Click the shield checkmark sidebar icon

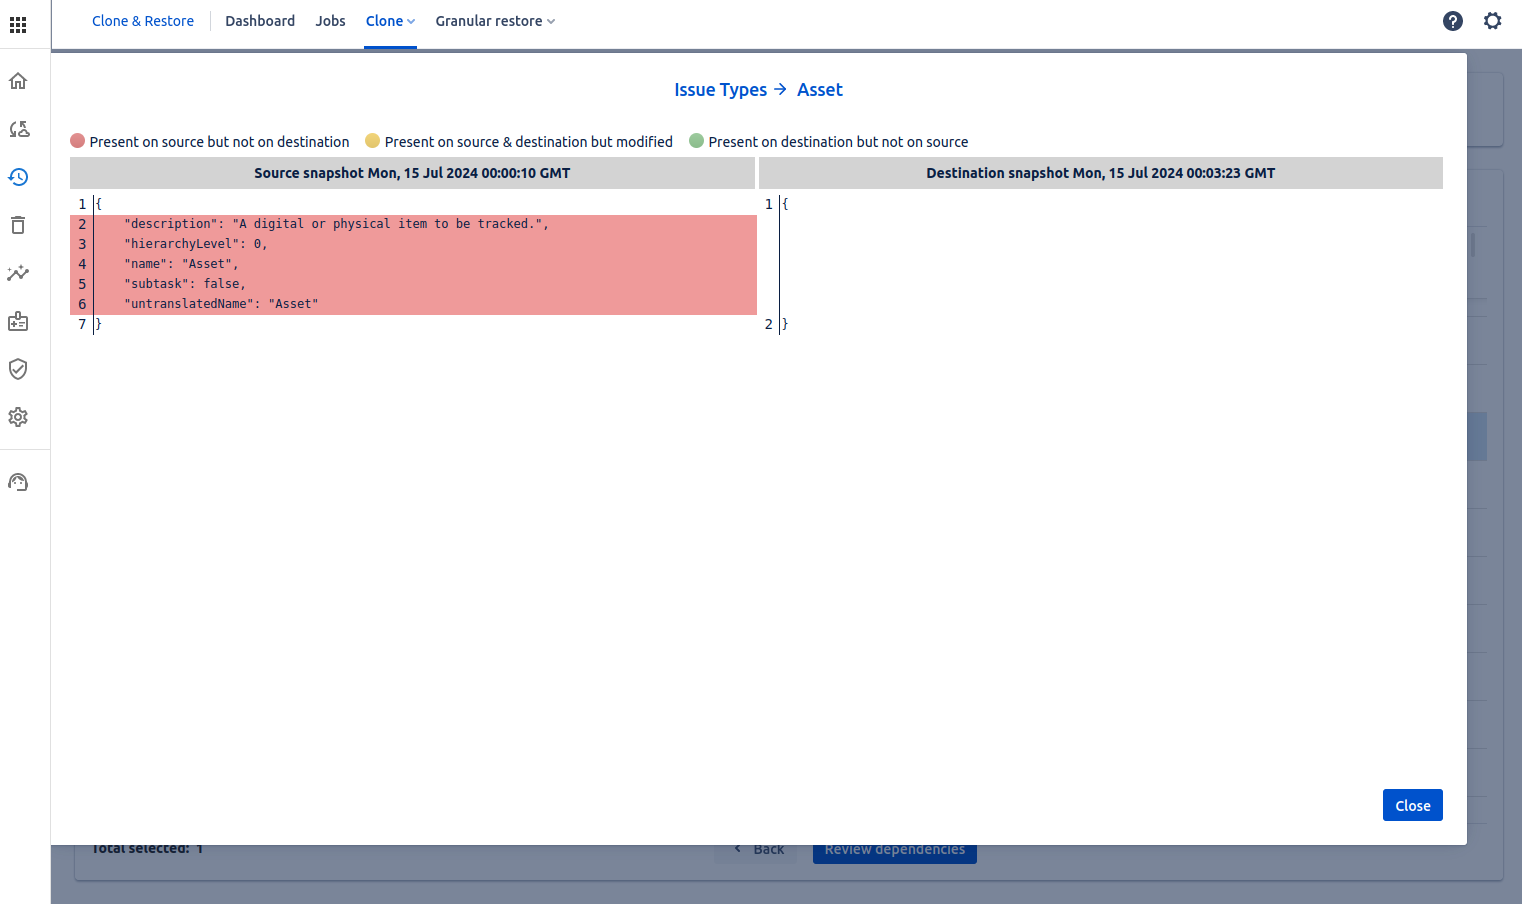(18, 369)
